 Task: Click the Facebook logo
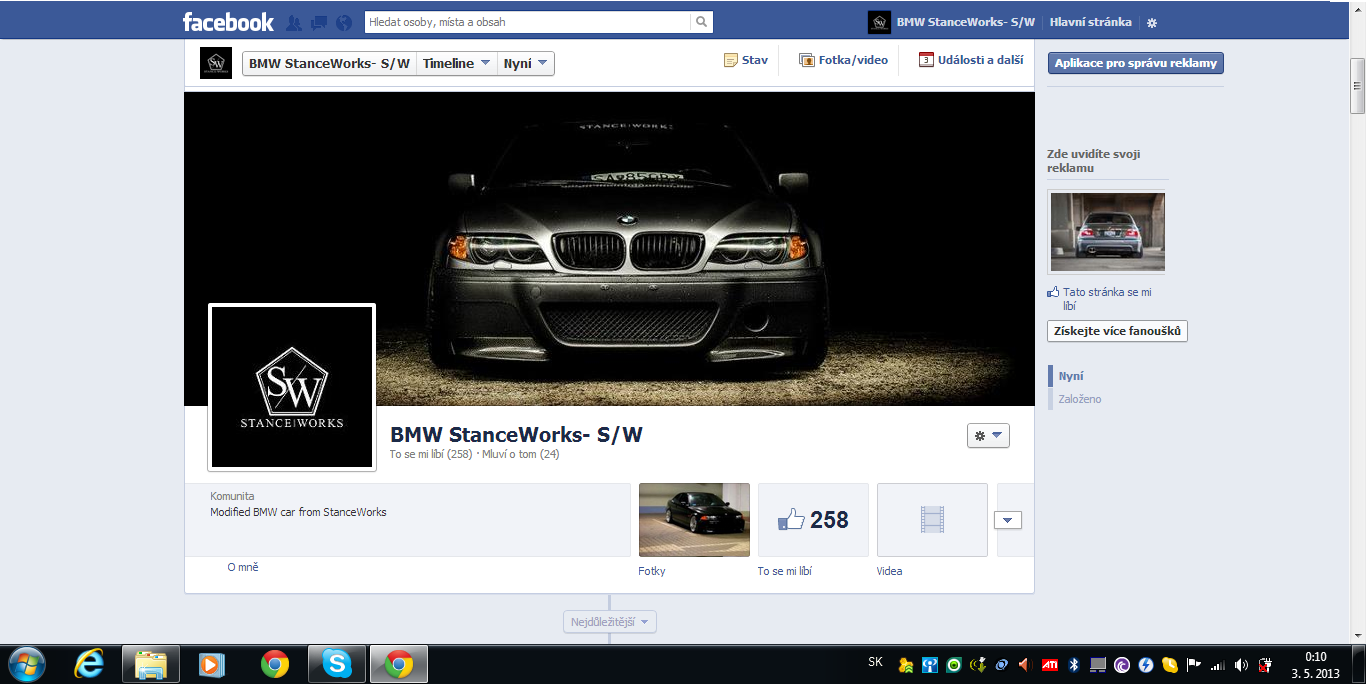click(228, 21)
